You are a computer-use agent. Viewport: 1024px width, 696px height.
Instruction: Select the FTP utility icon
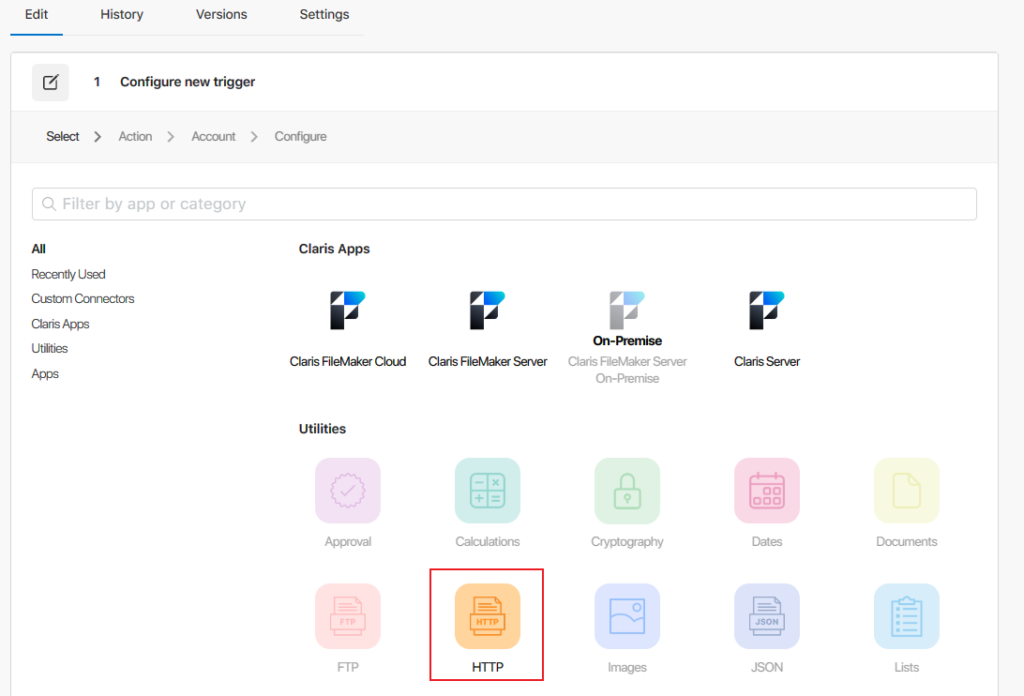tap(348, 616)
